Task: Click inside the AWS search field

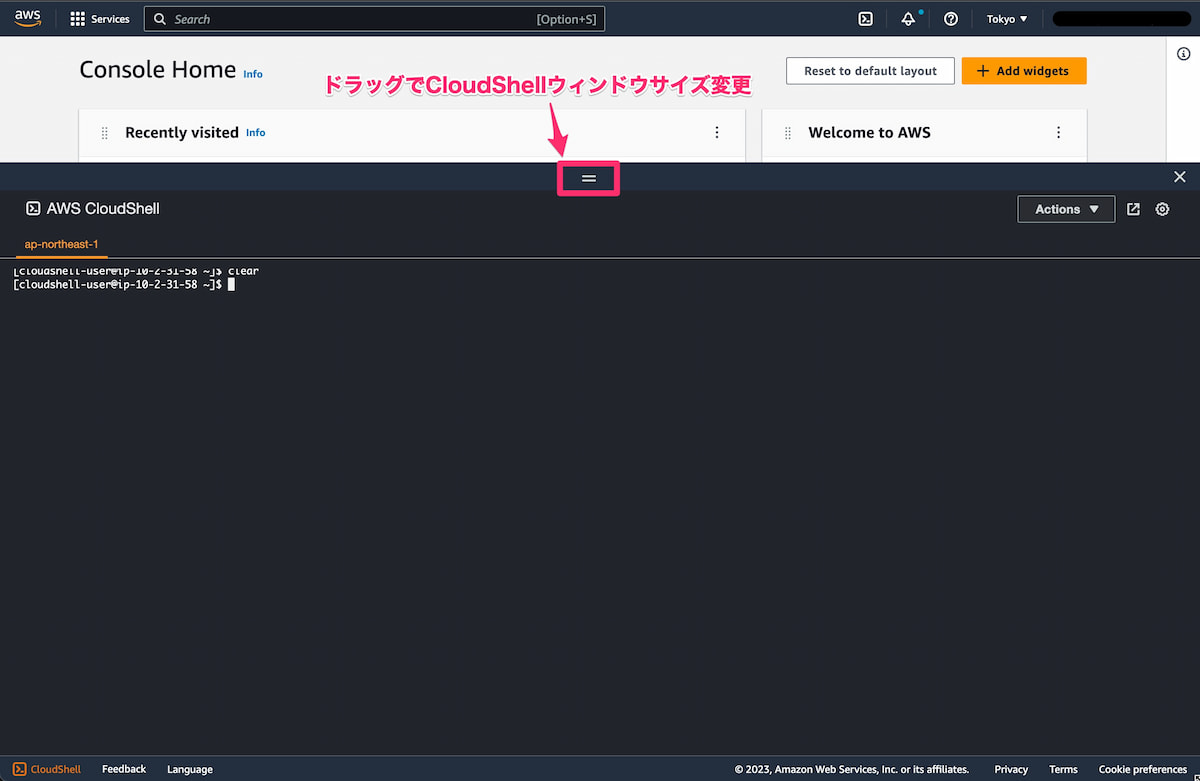Action: [x=374, y=18]
